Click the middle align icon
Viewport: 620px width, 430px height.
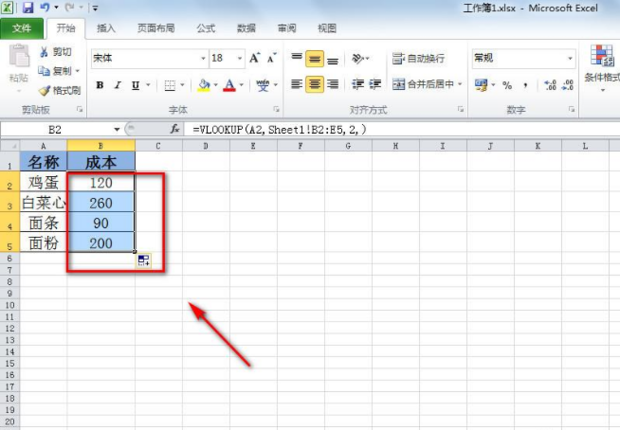pos(314,59)
